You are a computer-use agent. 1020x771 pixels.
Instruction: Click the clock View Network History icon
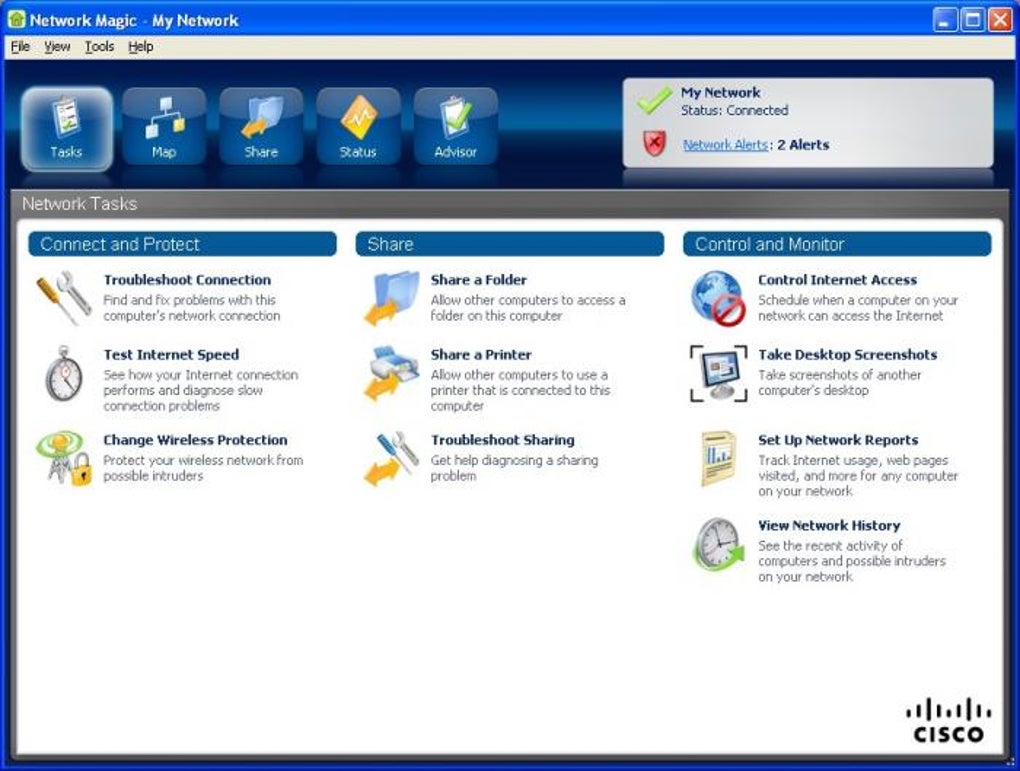(718, 545)
